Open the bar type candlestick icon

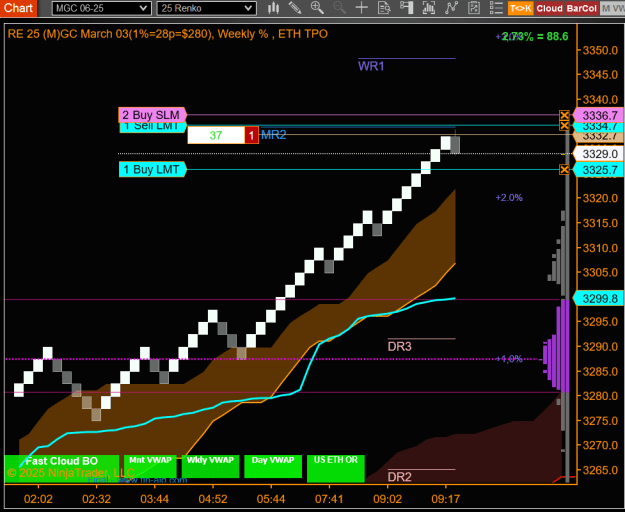point(273,8)
